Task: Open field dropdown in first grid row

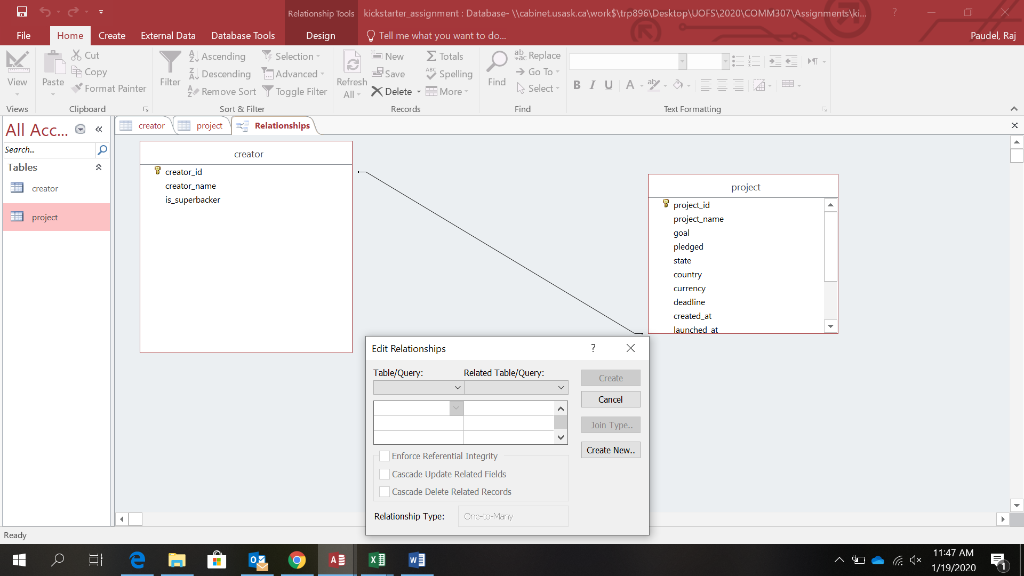Action: (456, 408)
